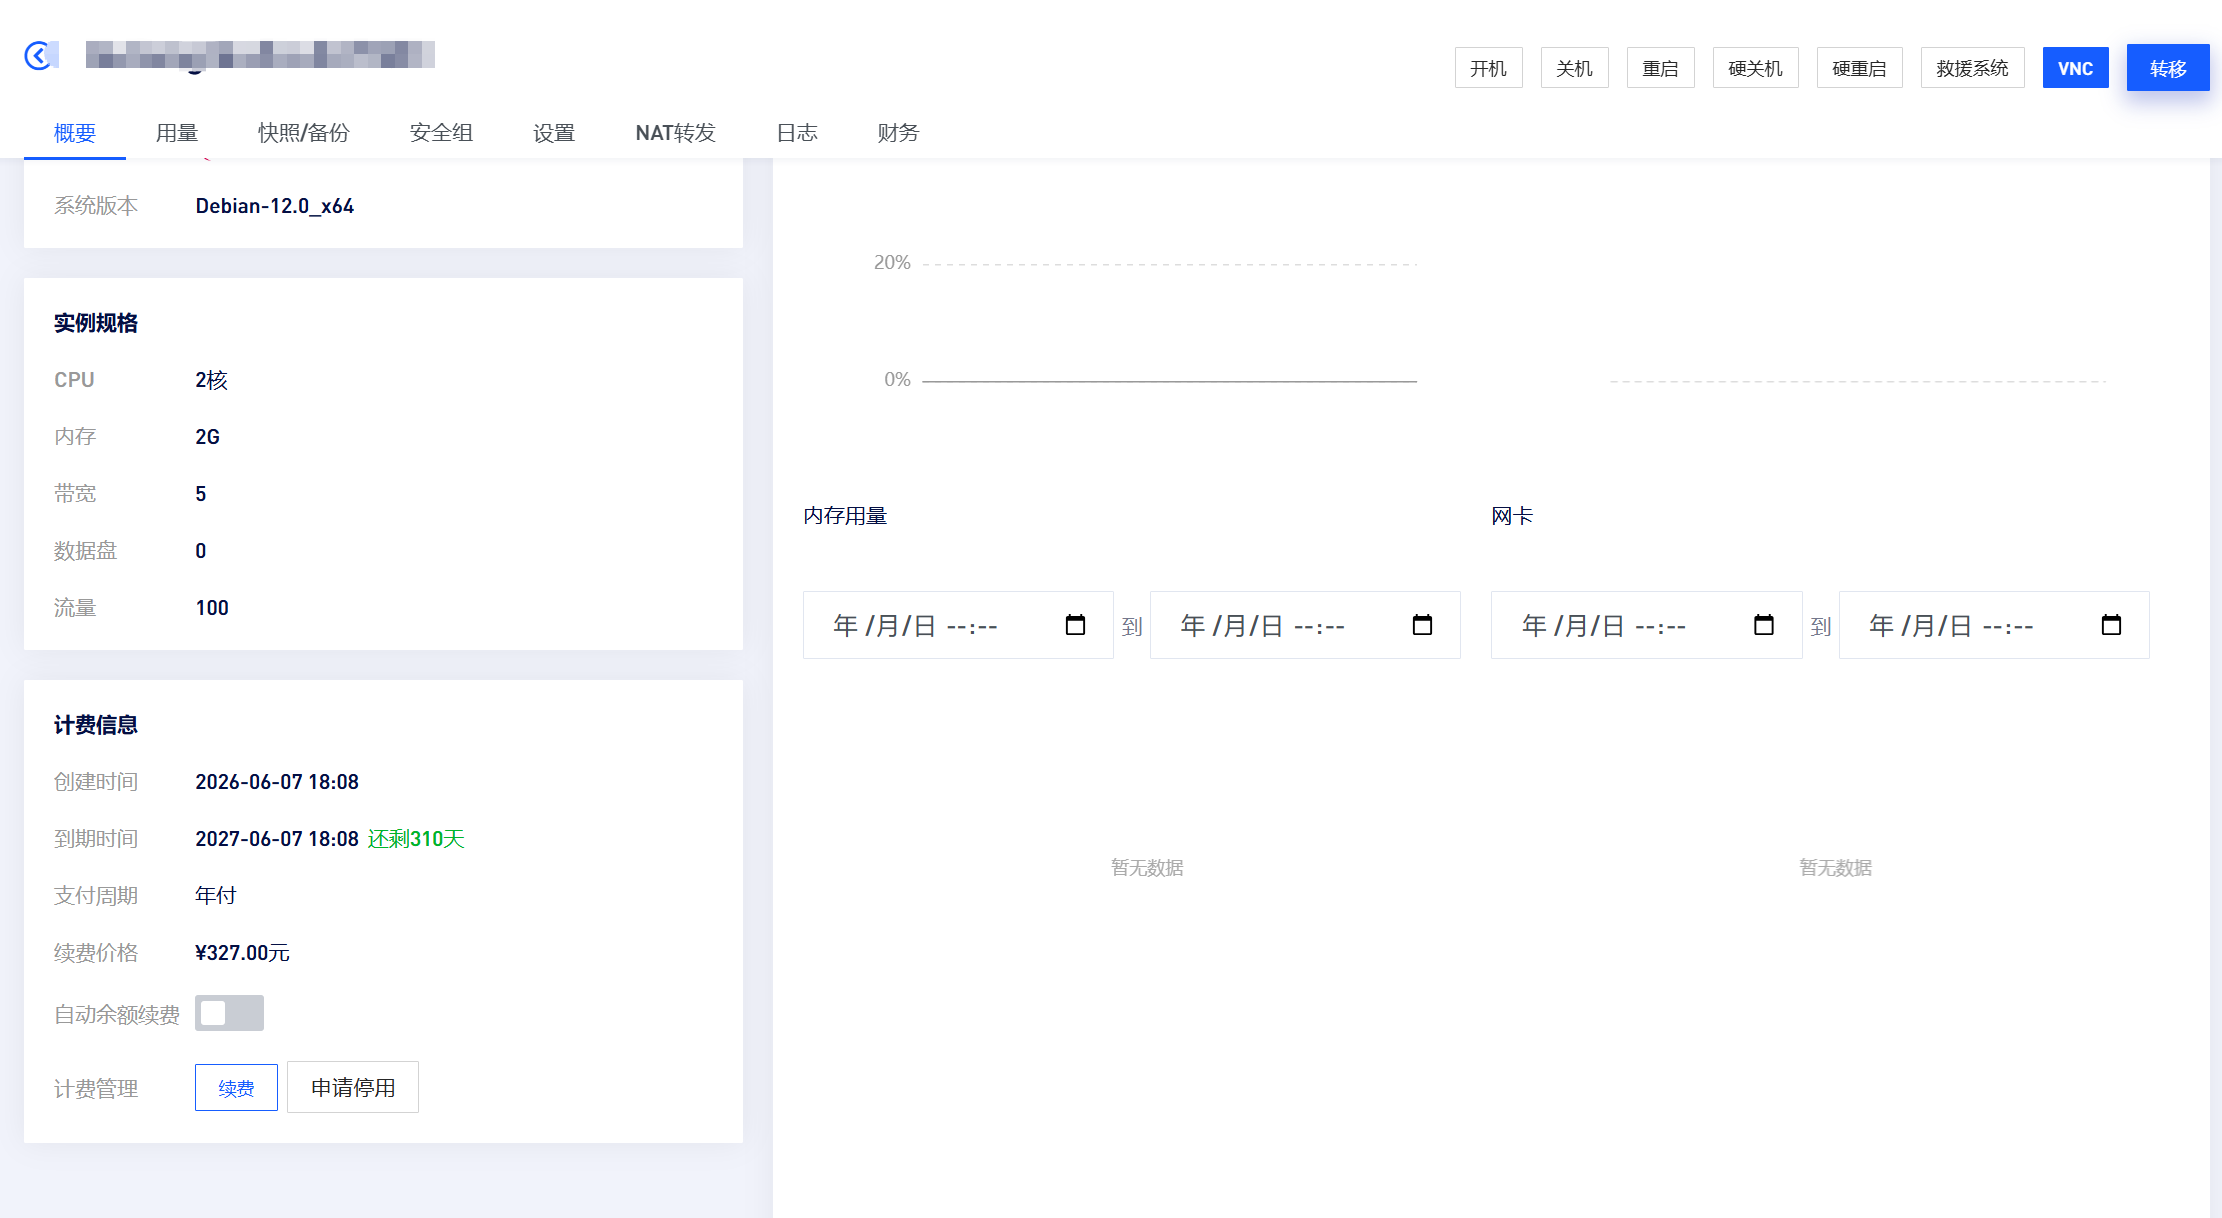The height and width of the screenshot is (1218, 2222).
Task: Toggle the 自动余额续费 switch
Action: [x=229, y=1013]
